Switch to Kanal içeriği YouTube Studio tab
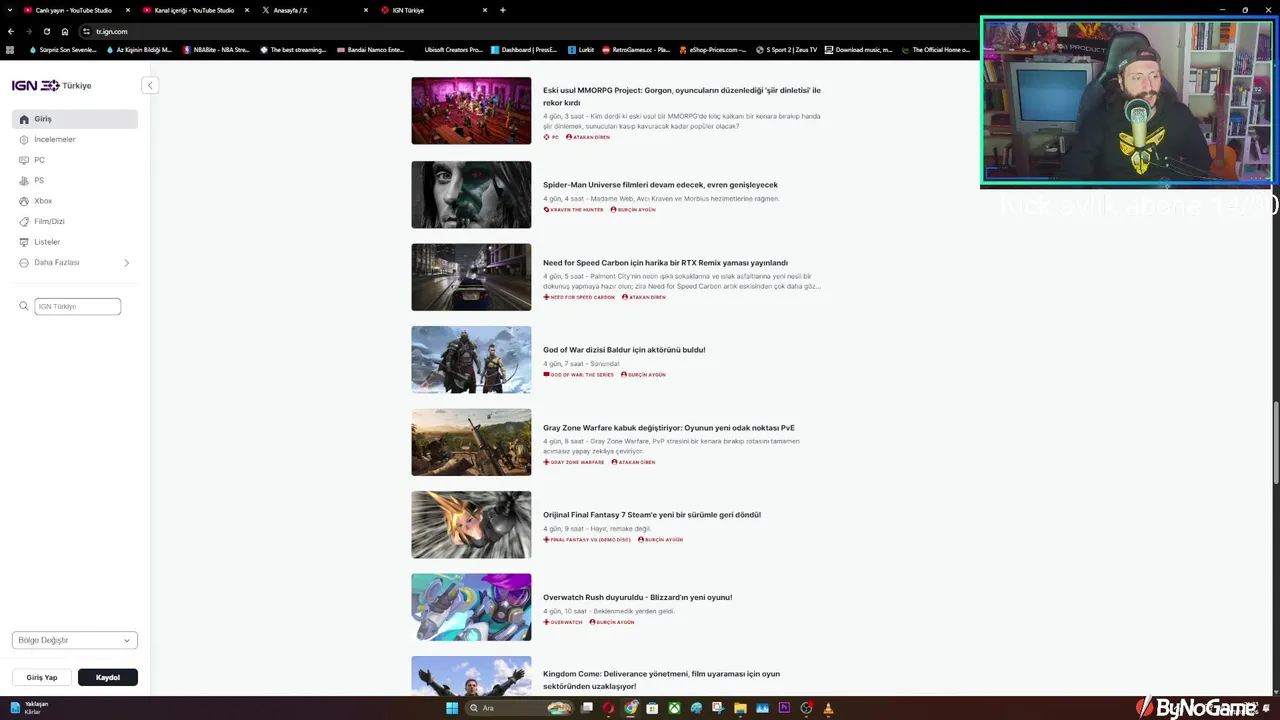Viewport: 1280px width, 720px height. click(x=193, y=10)
